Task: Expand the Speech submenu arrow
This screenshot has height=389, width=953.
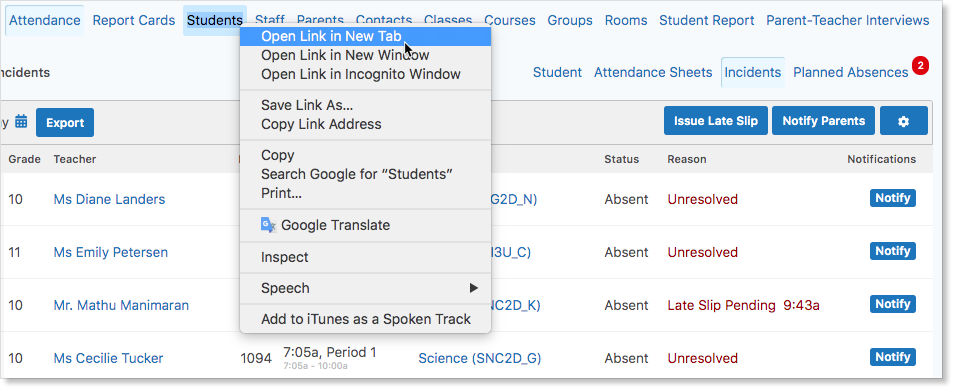Action: (x=473, y=288)
